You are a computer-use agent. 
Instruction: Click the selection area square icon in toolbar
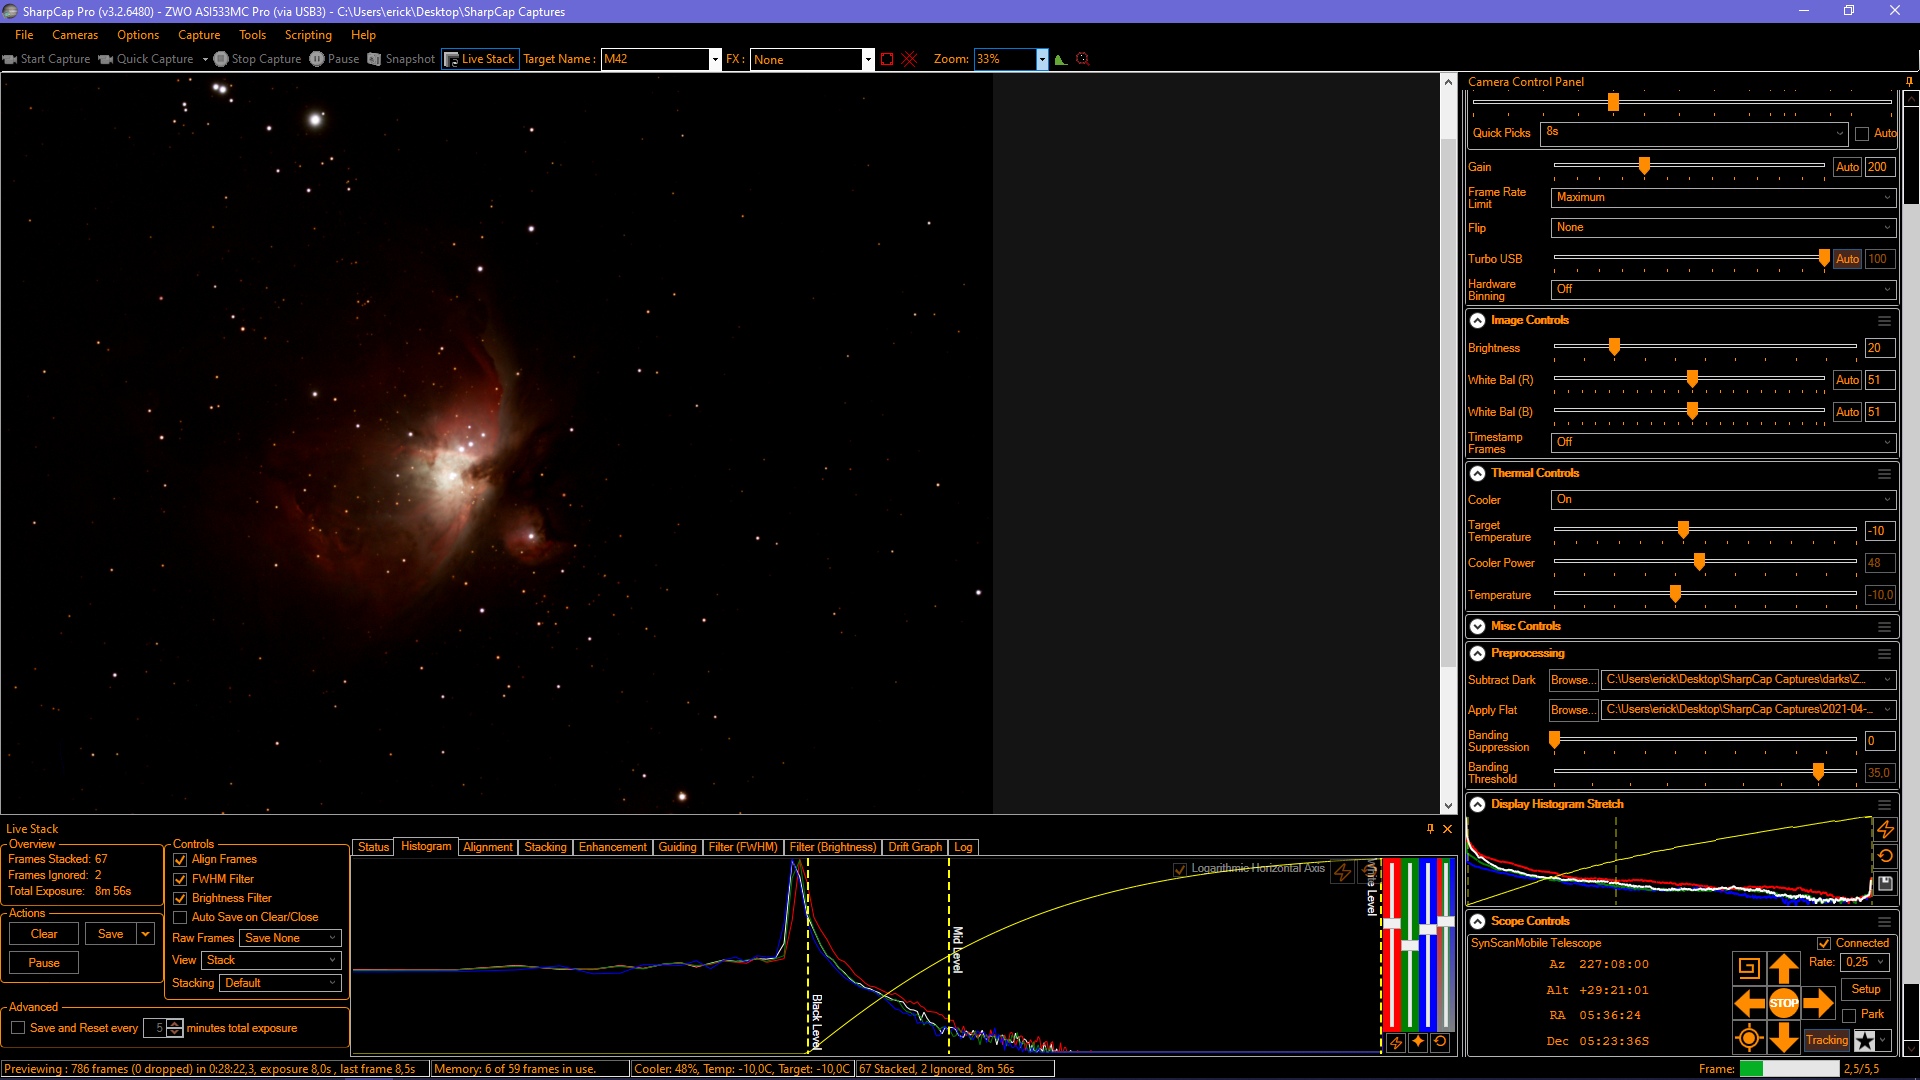click(887, 59)
